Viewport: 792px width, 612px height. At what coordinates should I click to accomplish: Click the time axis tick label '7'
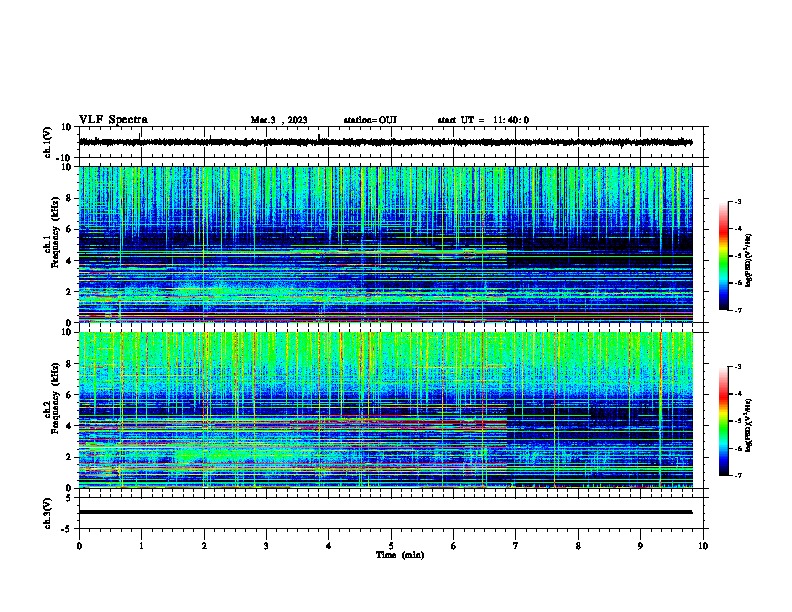516,546
